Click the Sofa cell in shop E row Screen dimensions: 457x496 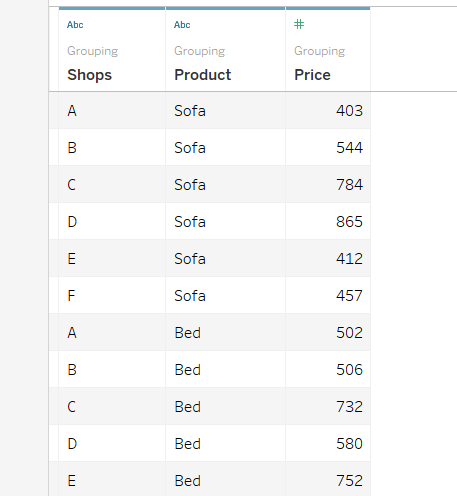point(225,259)
